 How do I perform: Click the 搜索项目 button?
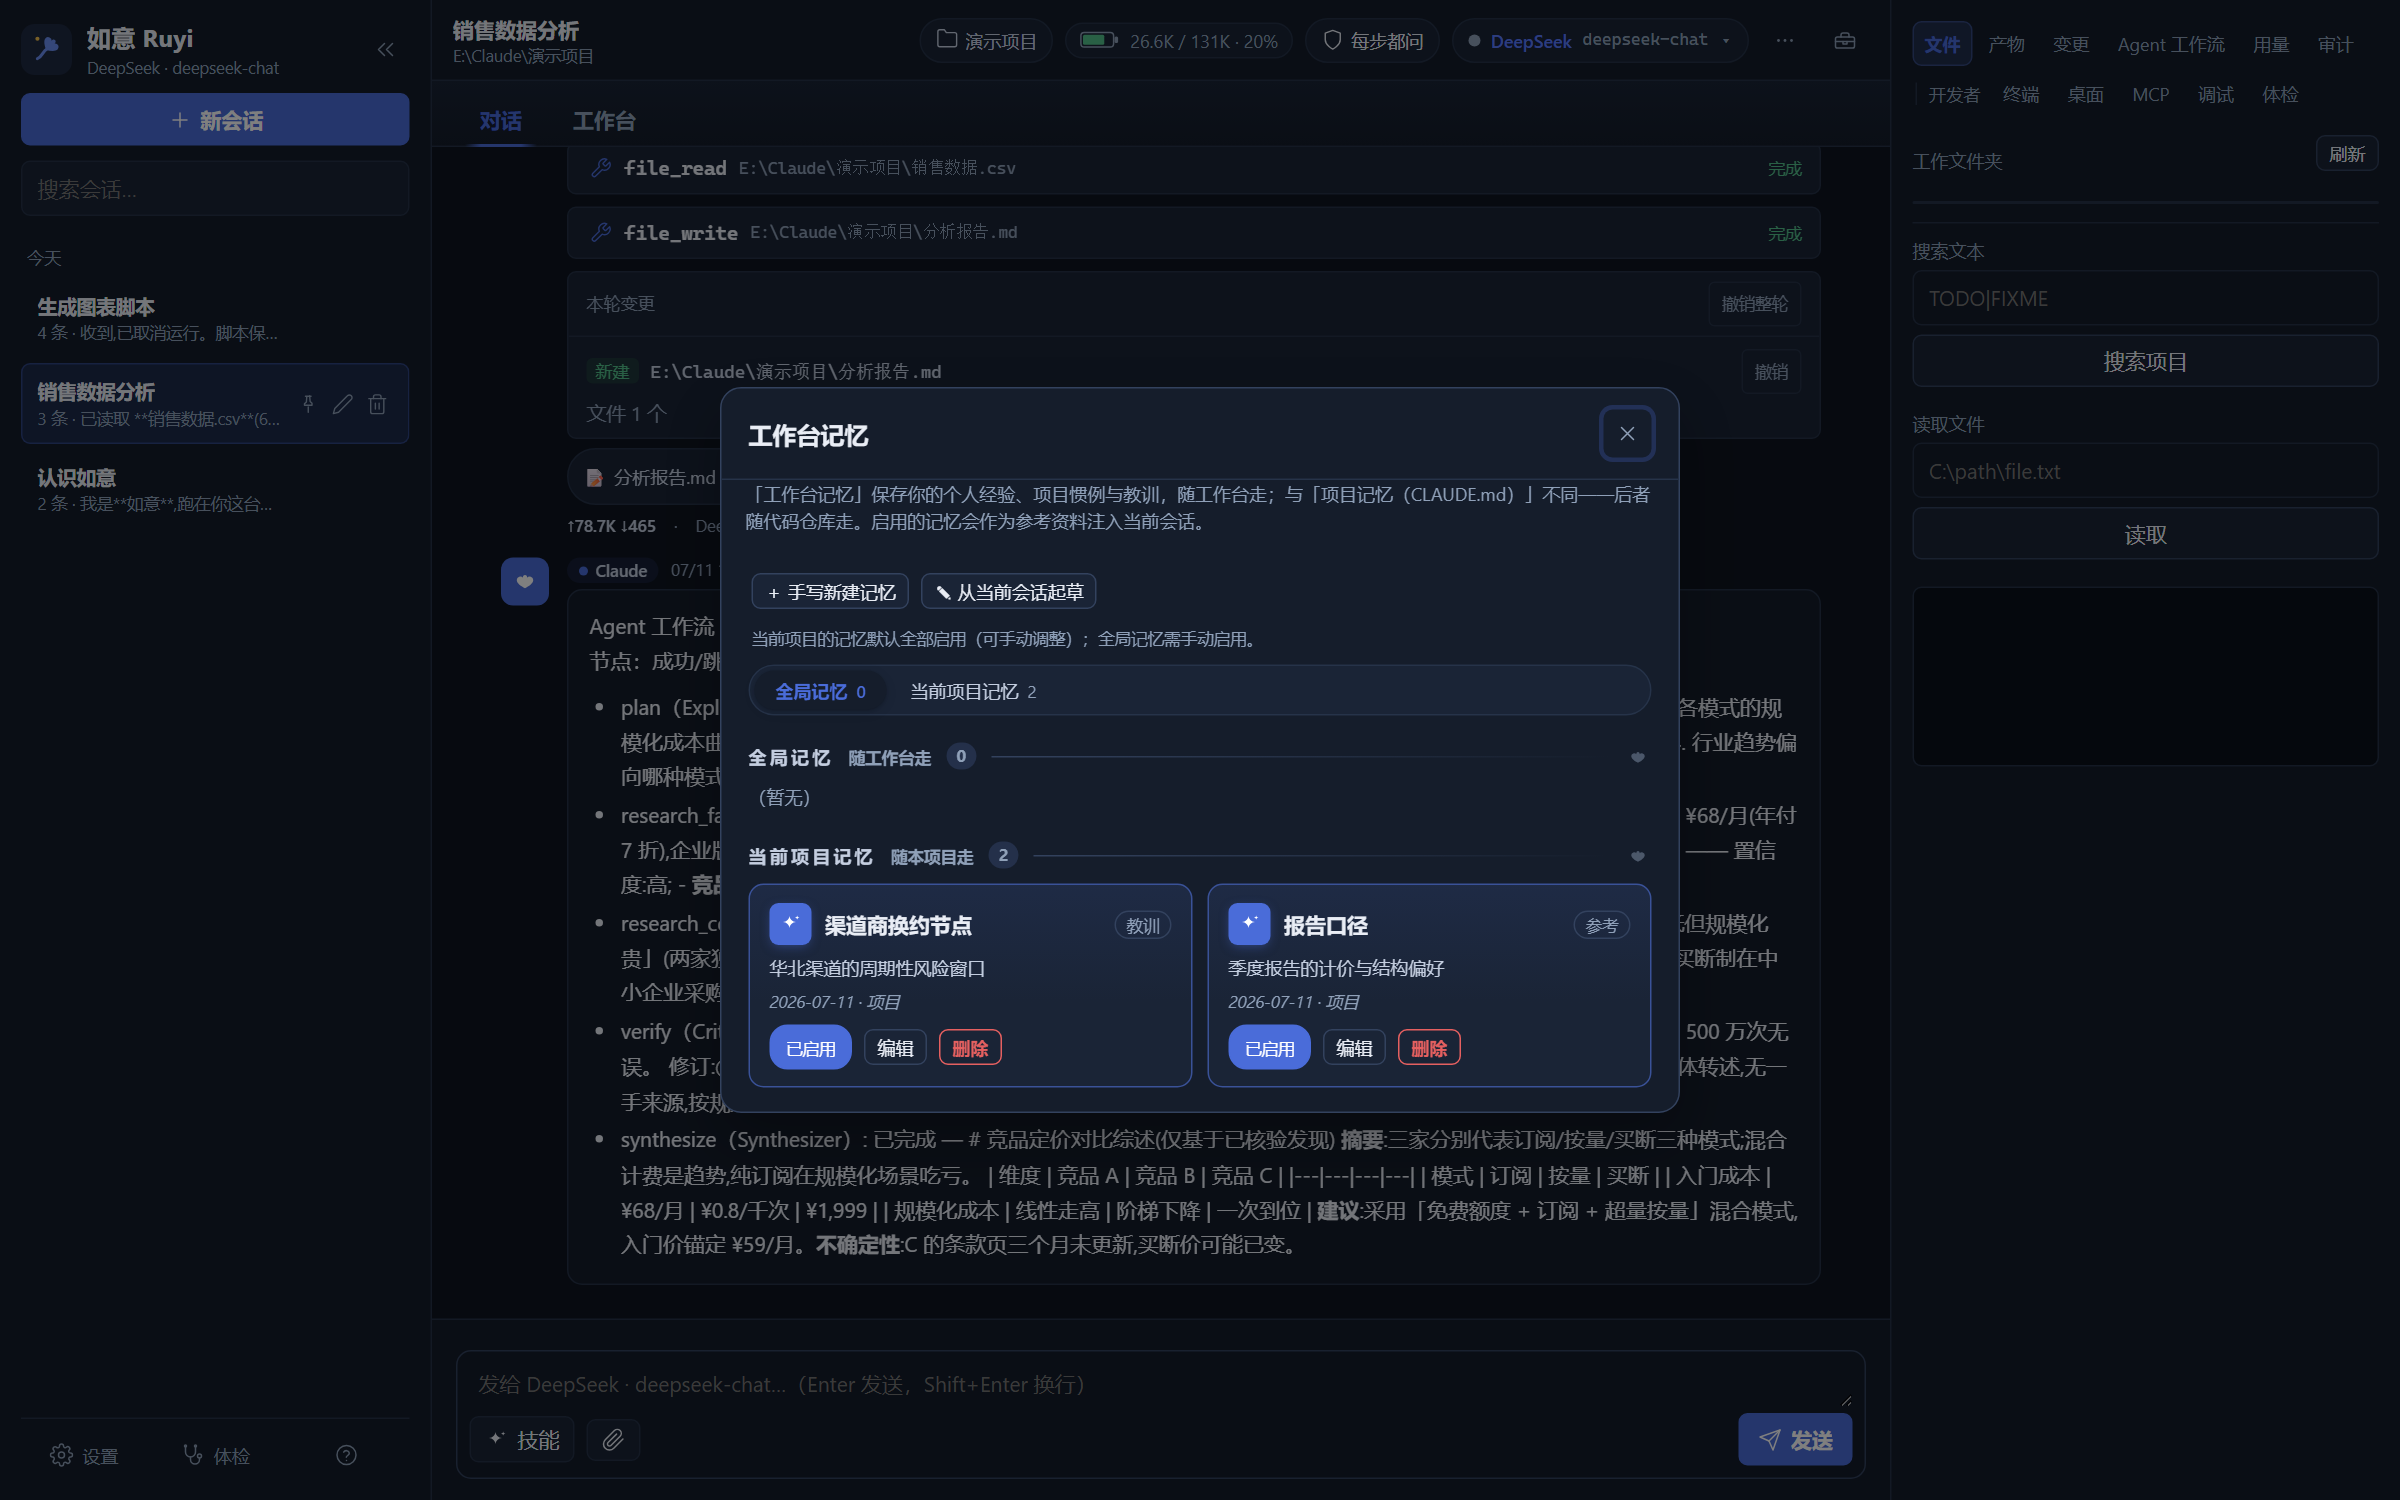2145,361
